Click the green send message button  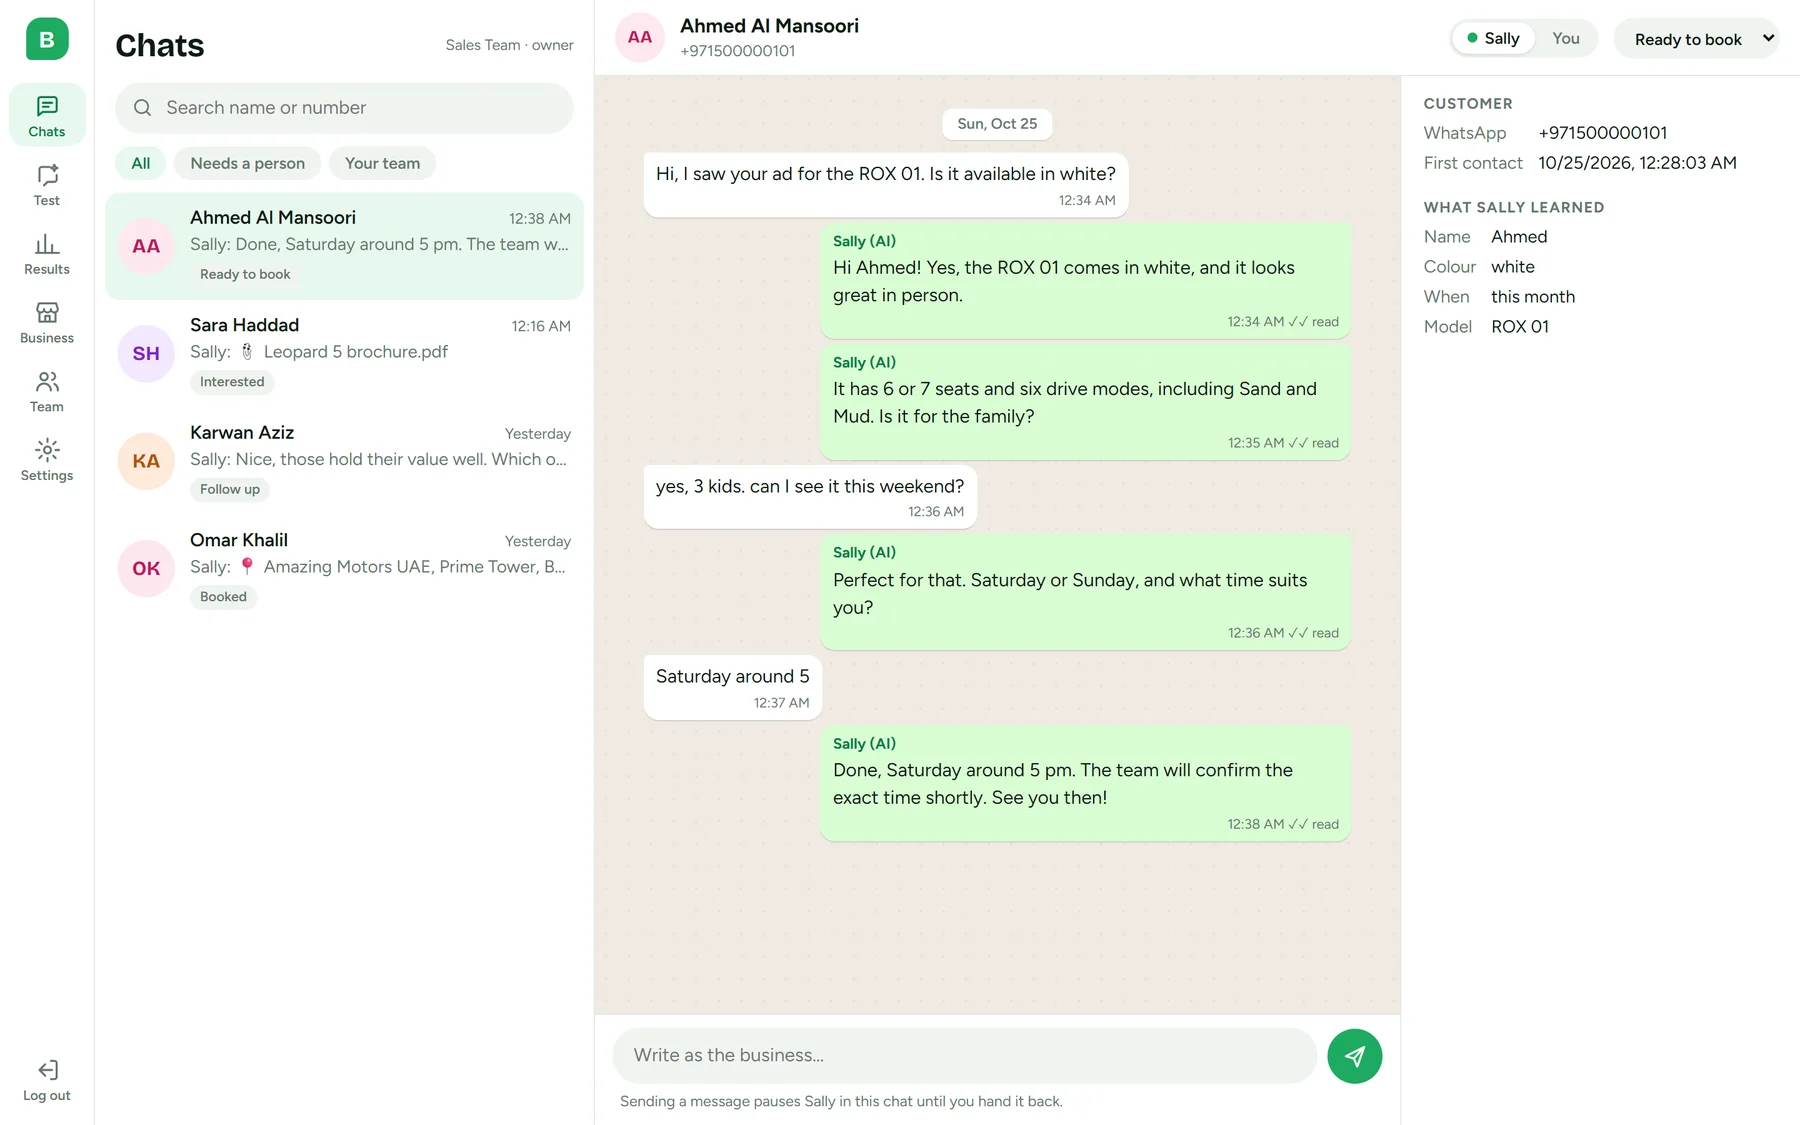pyautogui.click(x=1355, y=1056)
